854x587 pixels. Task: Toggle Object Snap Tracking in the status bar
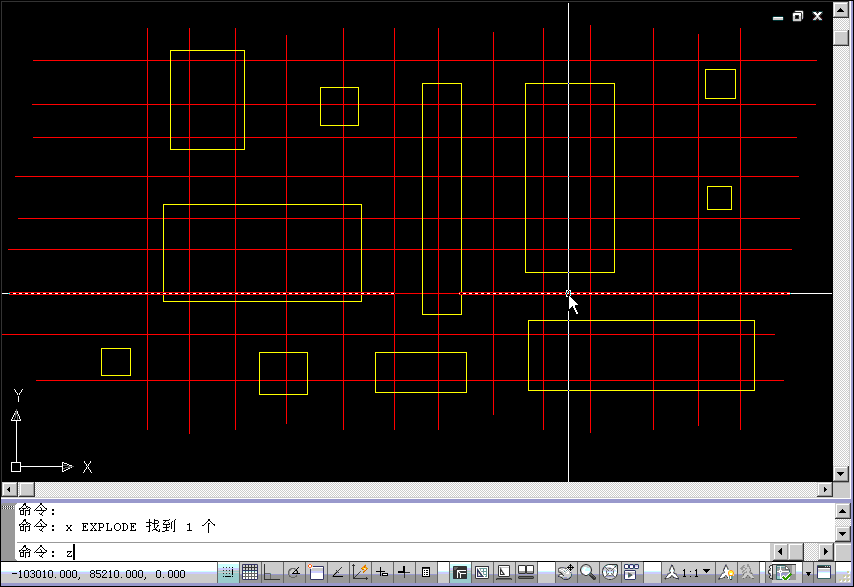[338, 573]
